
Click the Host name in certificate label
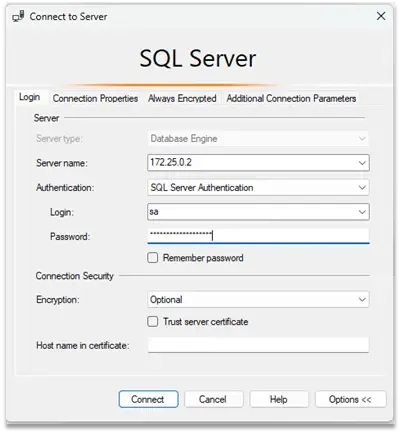[83, 345]
